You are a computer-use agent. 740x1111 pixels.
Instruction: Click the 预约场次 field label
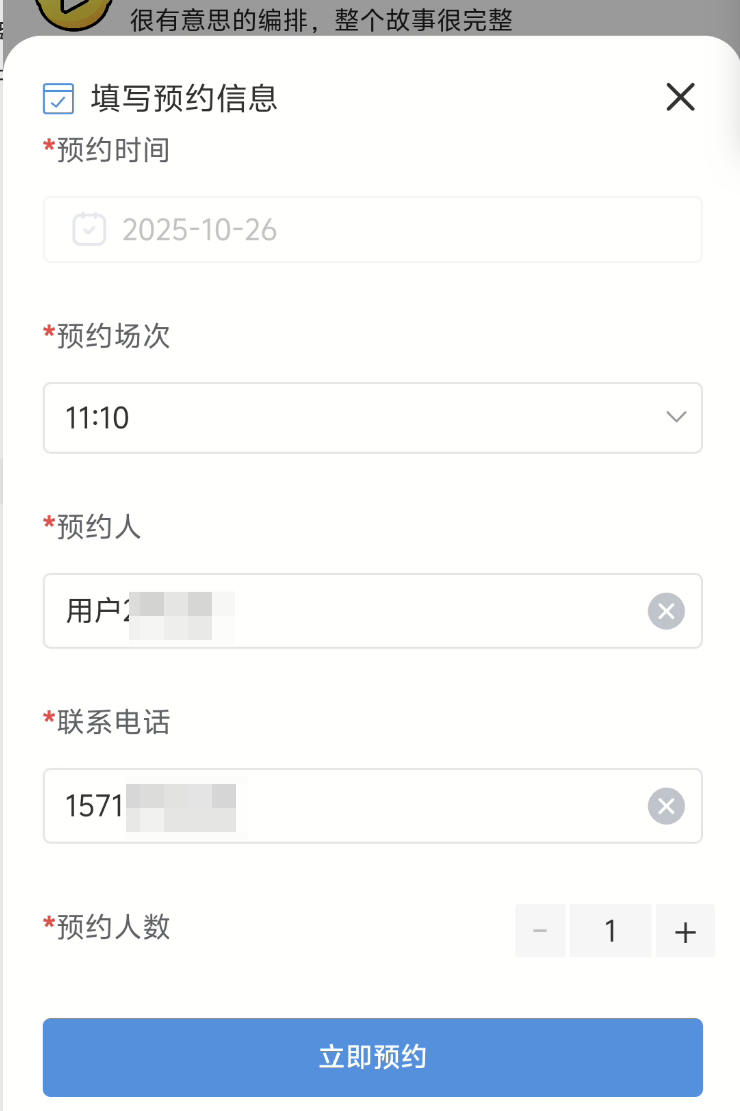(x=112, y=336)
